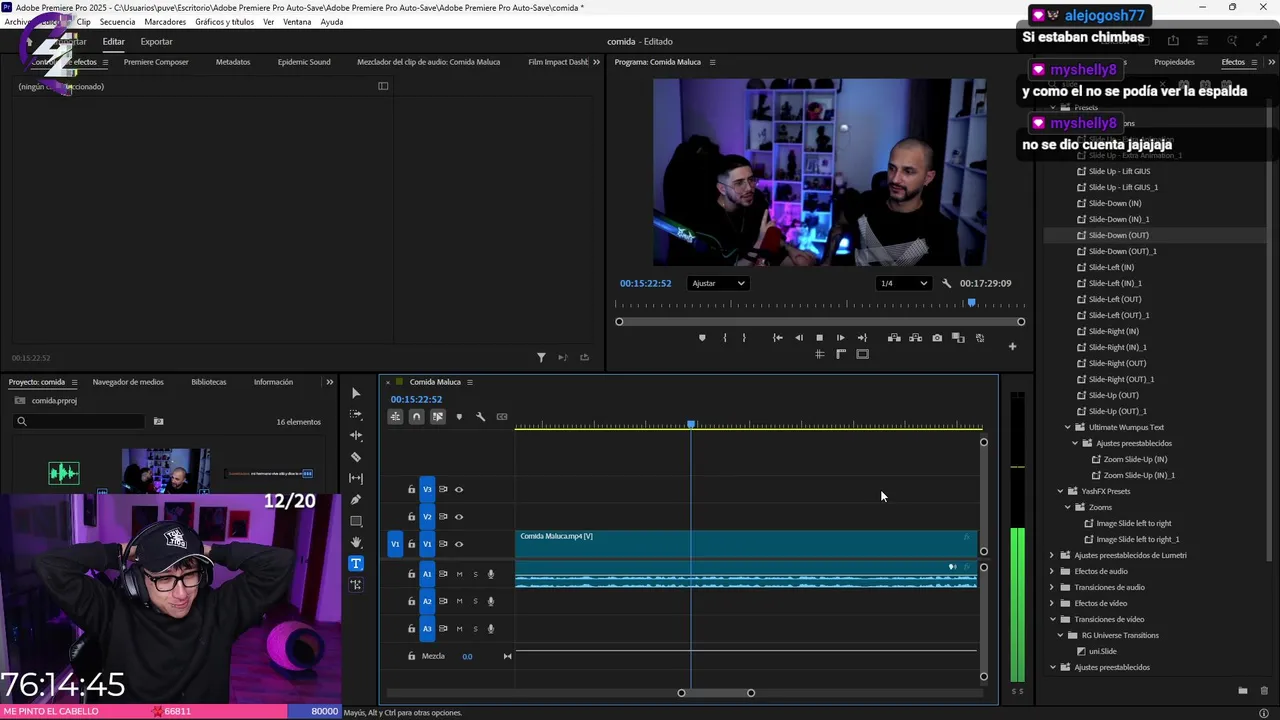1280x720 pixels.
Task: Open the 1/4 playback resolution dropdown
Action: point(903,283)
